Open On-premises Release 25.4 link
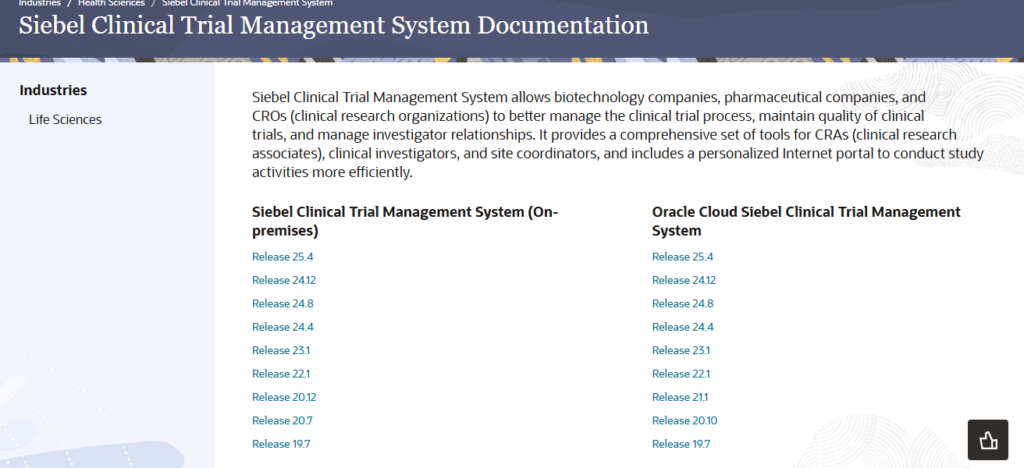This screenshot has width=1024, height=468. [x=283, y=257]
